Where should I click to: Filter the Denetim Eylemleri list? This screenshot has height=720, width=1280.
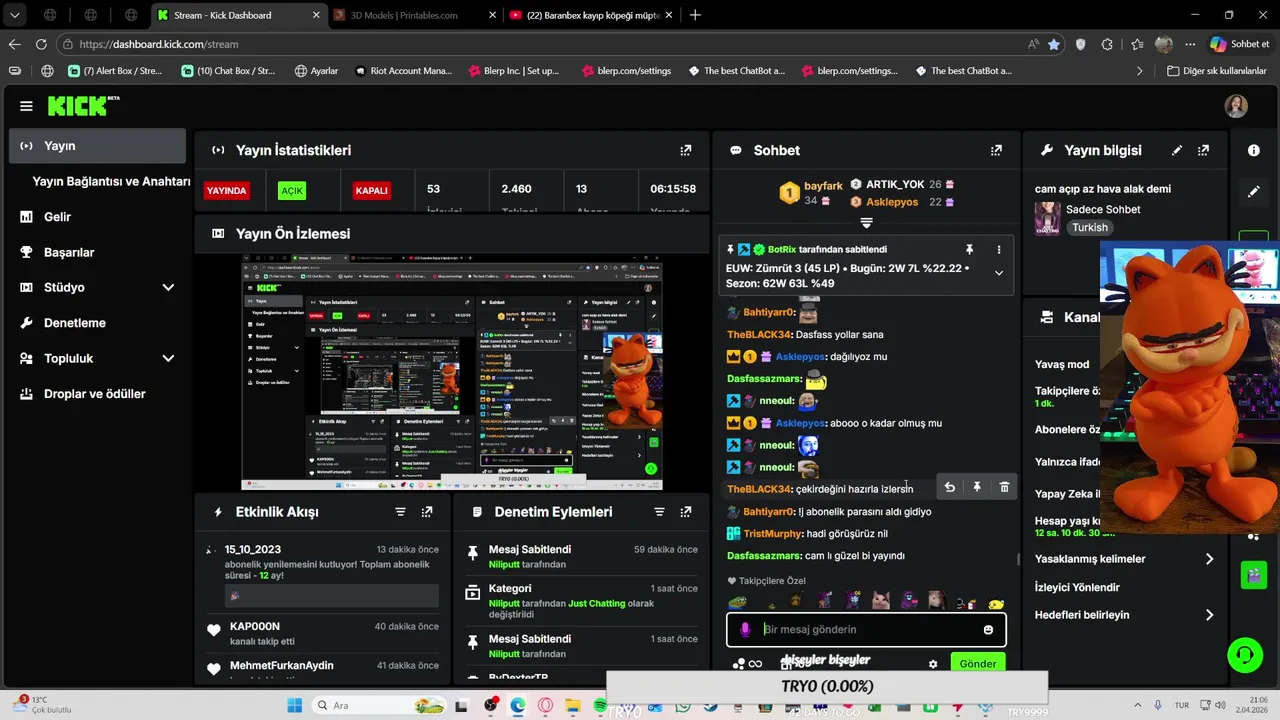(x=659, y=512)
